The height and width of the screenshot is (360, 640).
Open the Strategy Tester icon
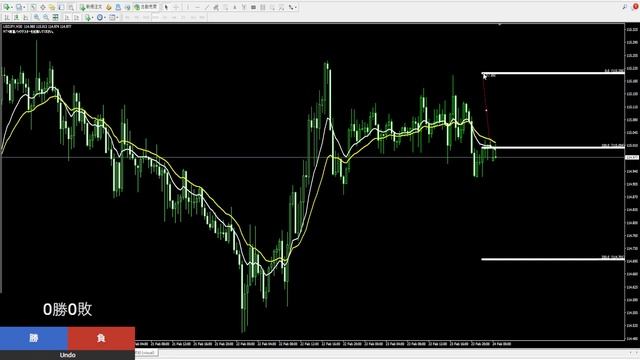(71, 7)
